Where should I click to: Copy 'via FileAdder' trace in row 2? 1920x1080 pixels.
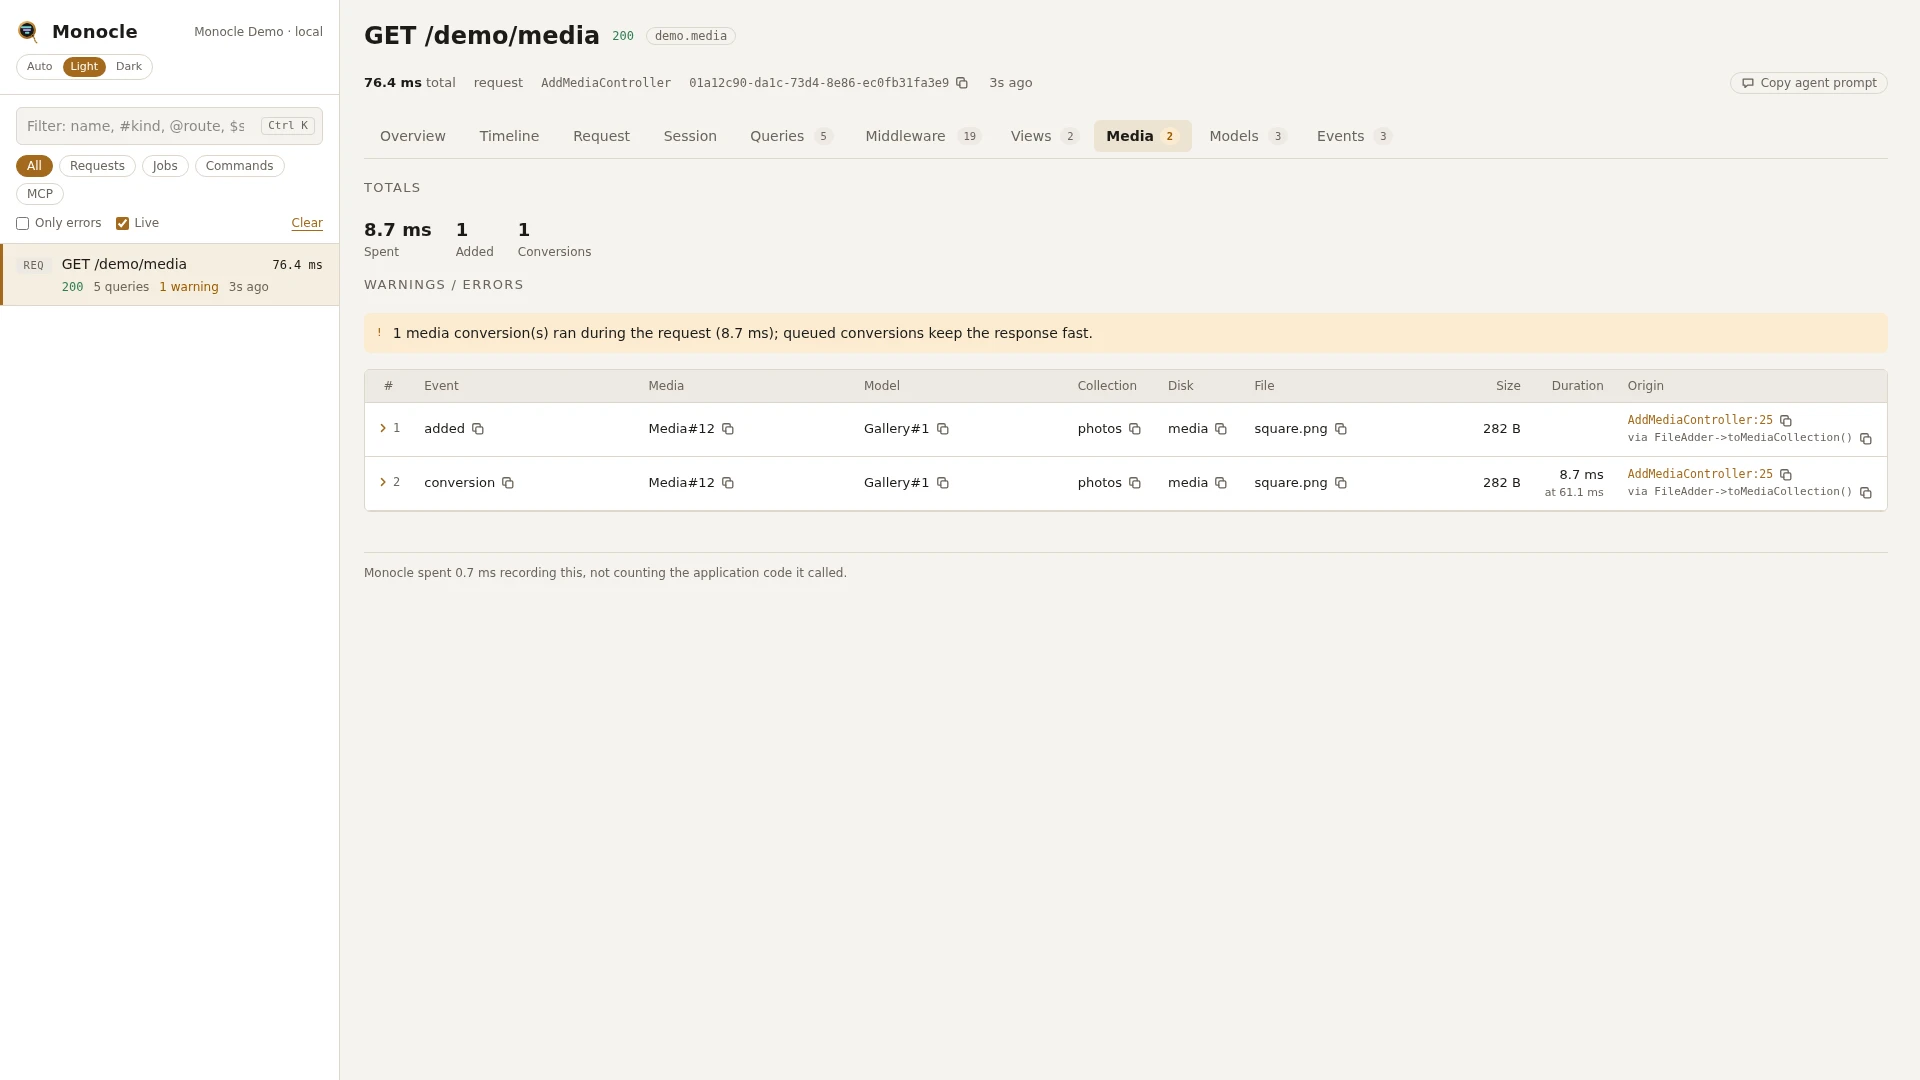(1866, 493)
